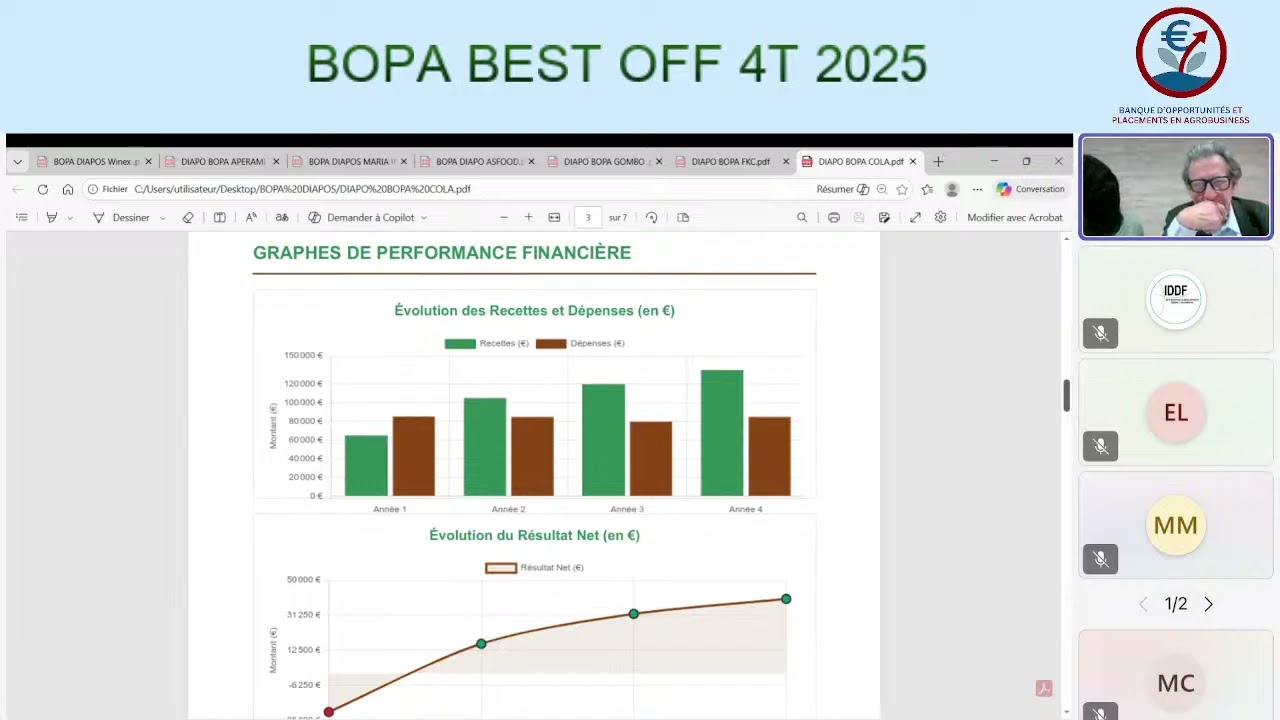1280x720 pixels.
Task: Click the print icon
Action: [834, 217]
